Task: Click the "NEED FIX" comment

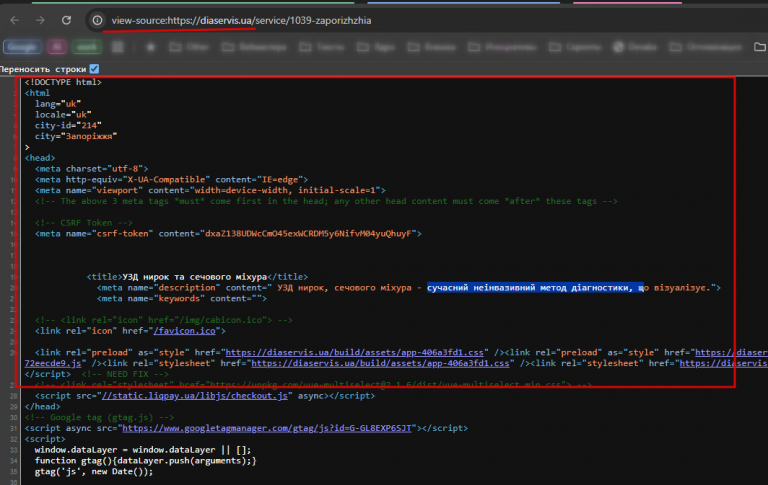Action: [125, 374]
